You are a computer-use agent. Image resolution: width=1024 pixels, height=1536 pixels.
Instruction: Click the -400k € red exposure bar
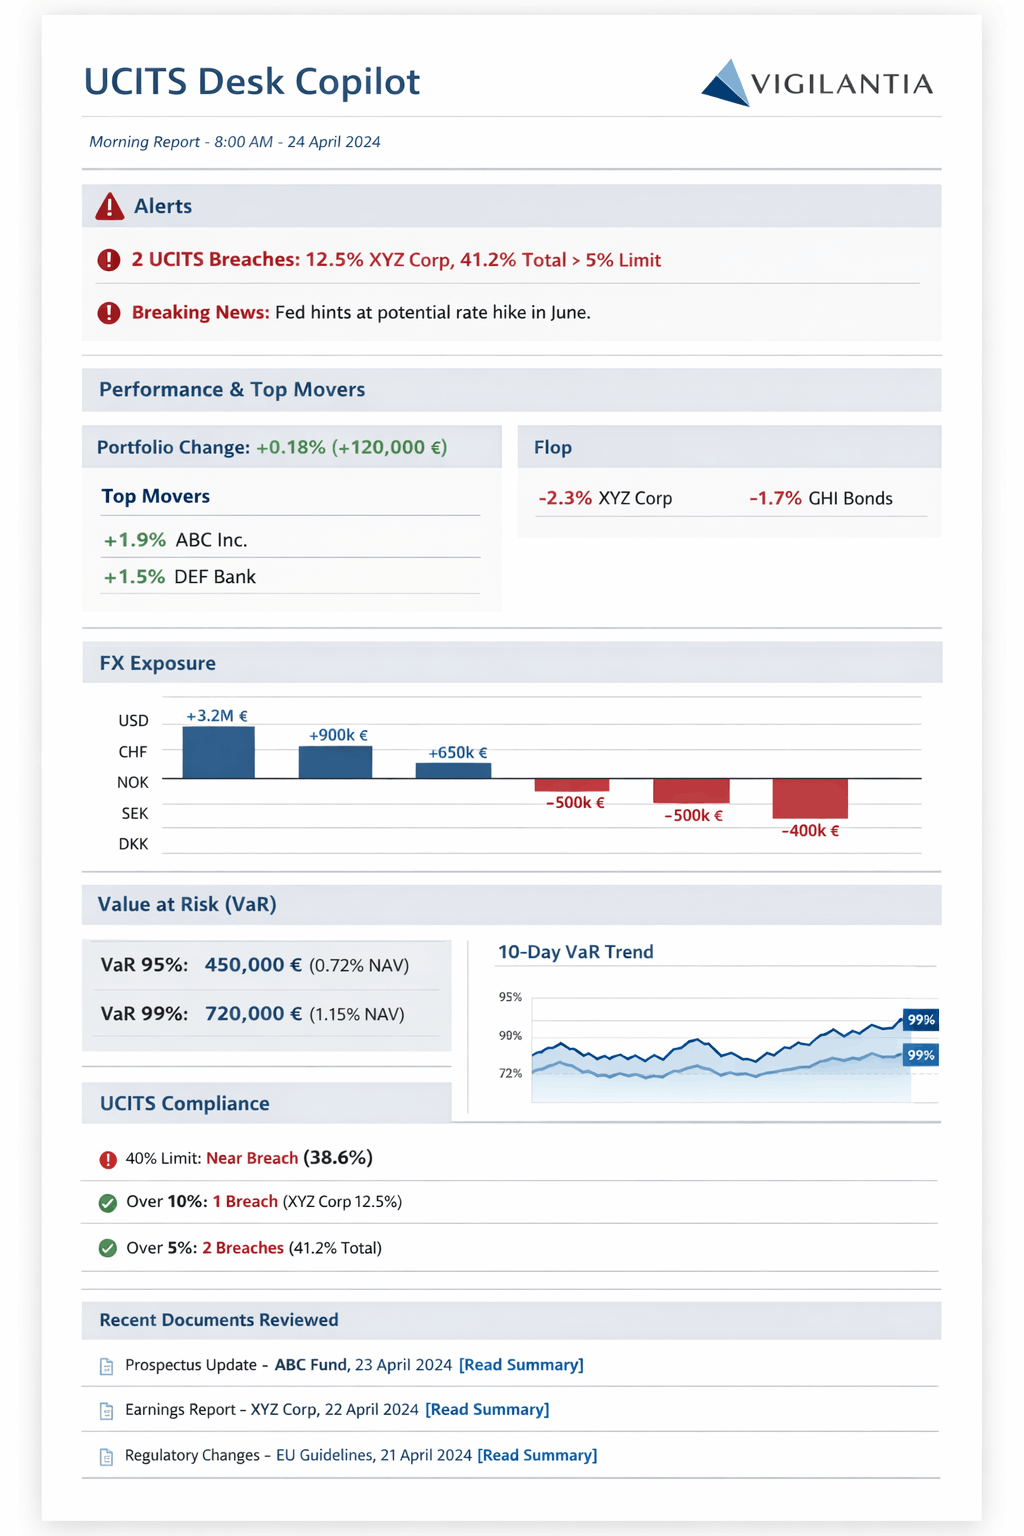[x=810, y=798]
